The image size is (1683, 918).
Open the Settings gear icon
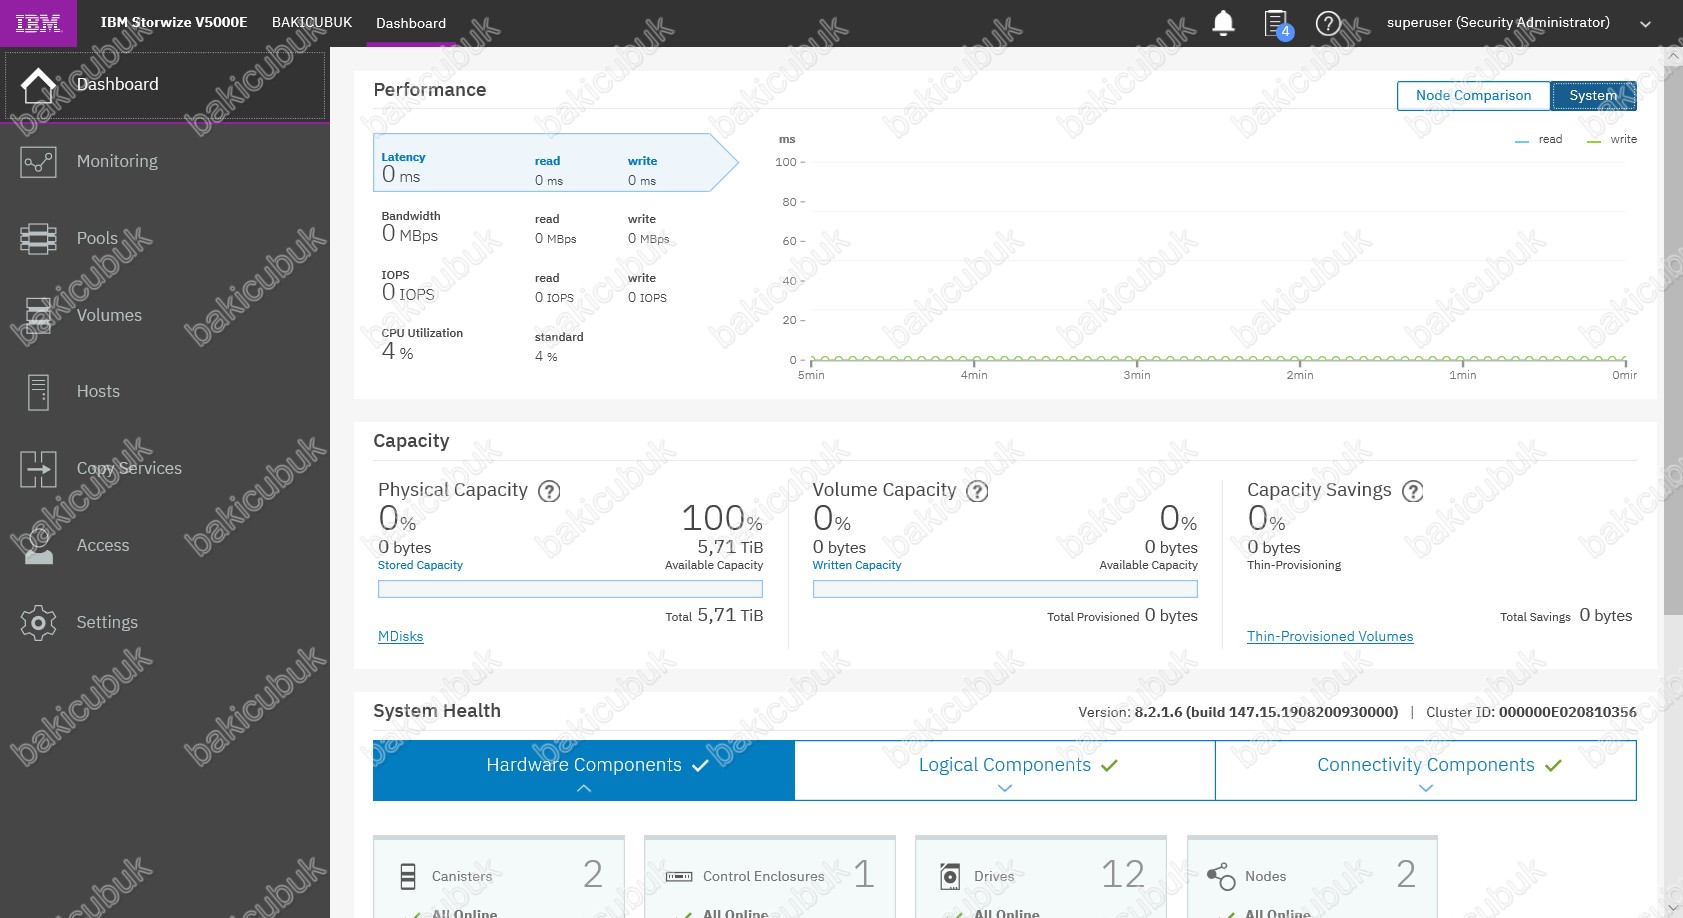point(38,623)
